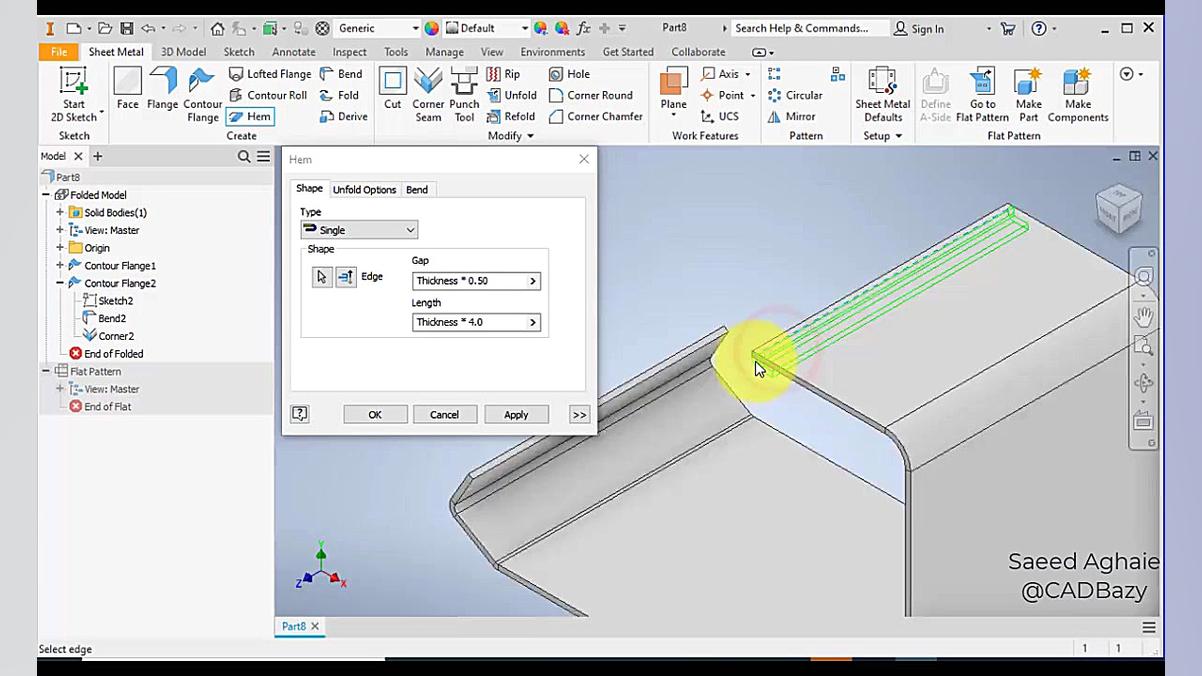
Task: Open the Environments ribbon tab
Action: click(x=552, y=52)
